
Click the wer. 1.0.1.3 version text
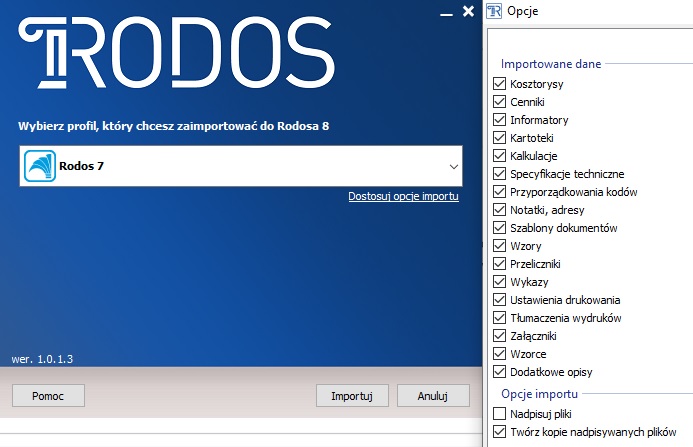tap(42, 359)
